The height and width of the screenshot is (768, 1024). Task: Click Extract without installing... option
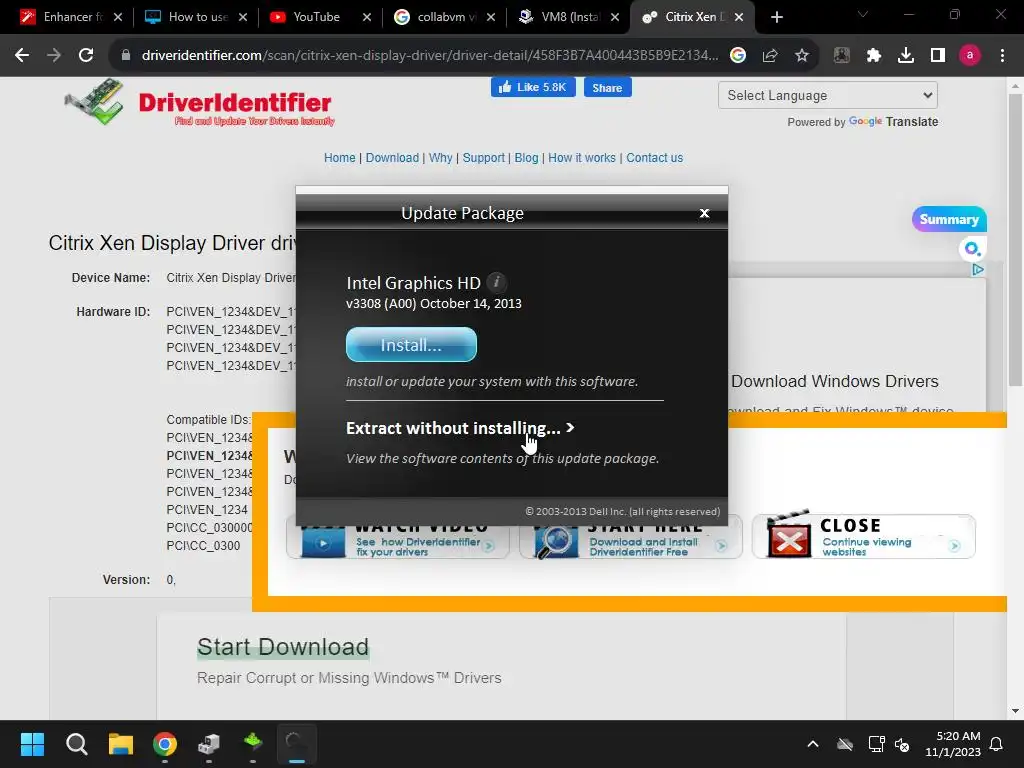pyautogui.click(x=460, y=428)
